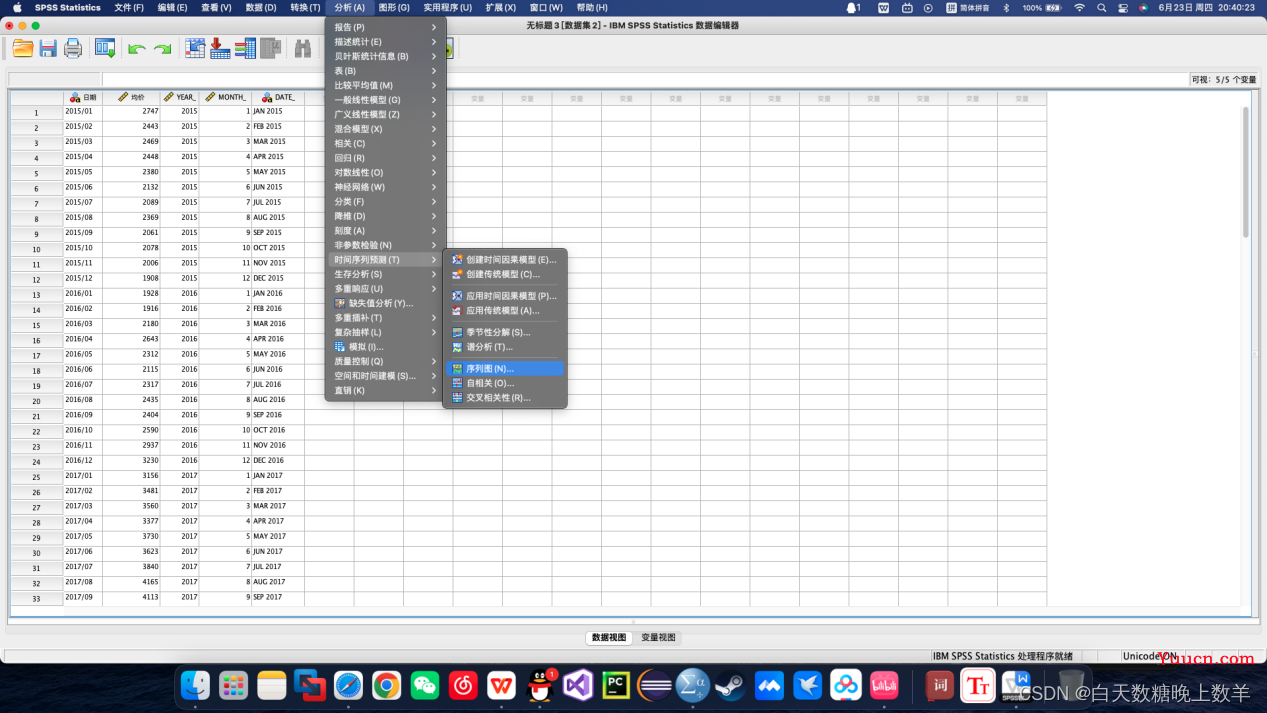Viewport: 1267px width, 713px height.
Task: Click the Undo arrow in the toolbar
Action: [137, 48]
